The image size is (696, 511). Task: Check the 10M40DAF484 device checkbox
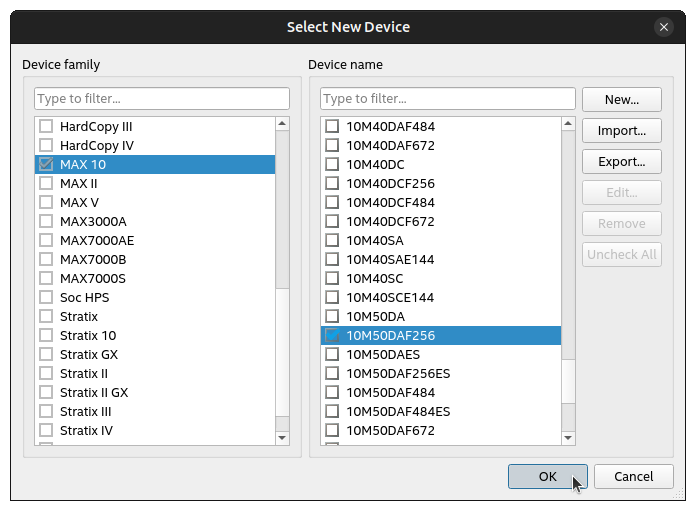click(332, 127)
